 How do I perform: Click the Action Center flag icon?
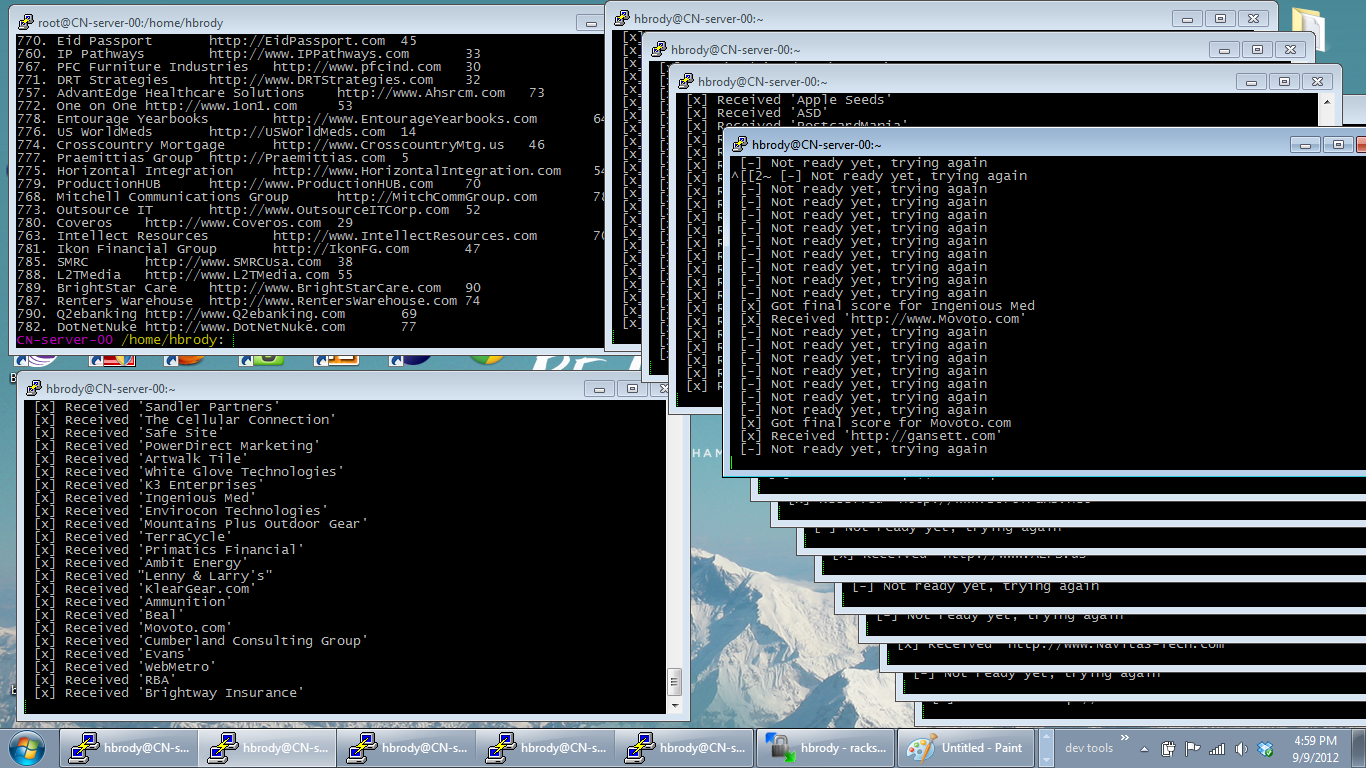tap(1192, 748)
